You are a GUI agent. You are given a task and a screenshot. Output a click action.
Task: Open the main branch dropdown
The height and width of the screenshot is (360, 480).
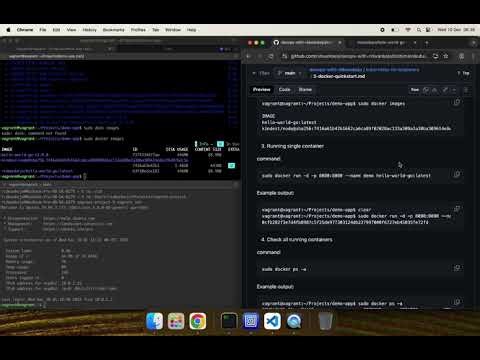tap(290, 73)
